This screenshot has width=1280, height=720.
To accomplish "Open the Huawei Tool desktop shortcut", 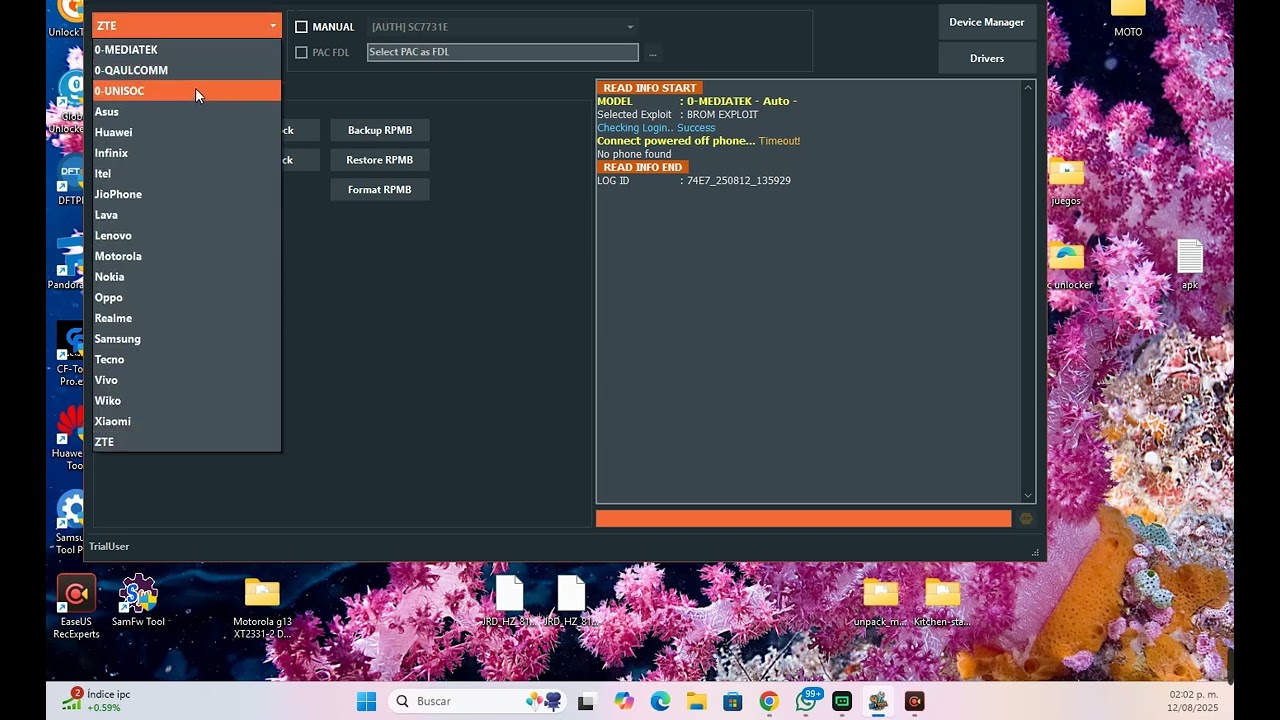I will tap(70, 438).
